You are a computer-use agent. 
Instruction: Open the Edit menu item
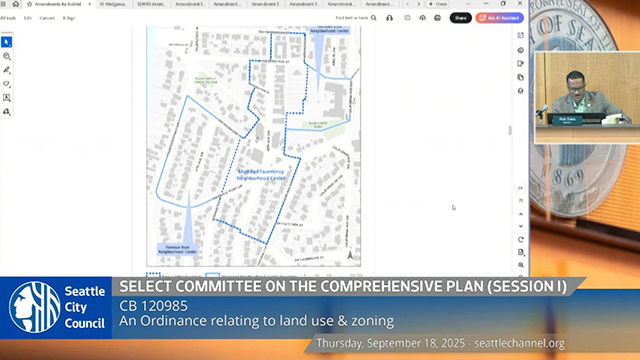coord(27,18)
